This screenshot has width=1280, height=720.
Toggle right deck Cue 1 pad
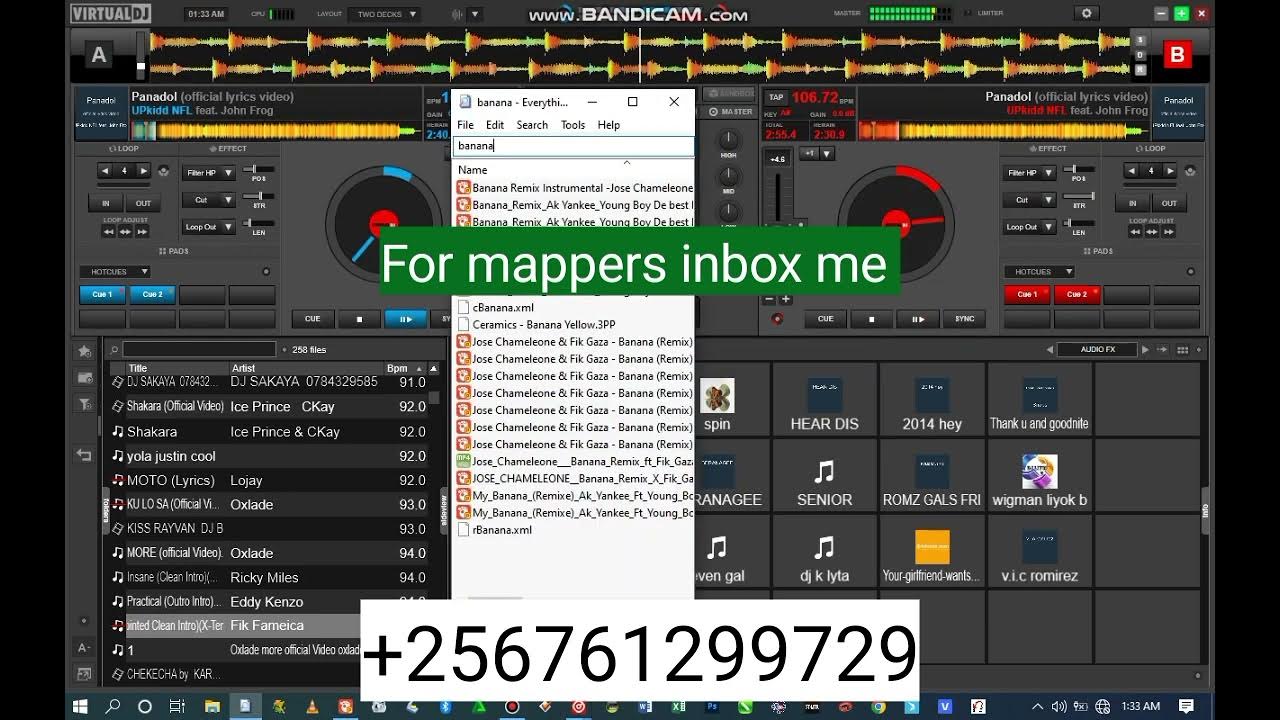[x=1027, y=295]
